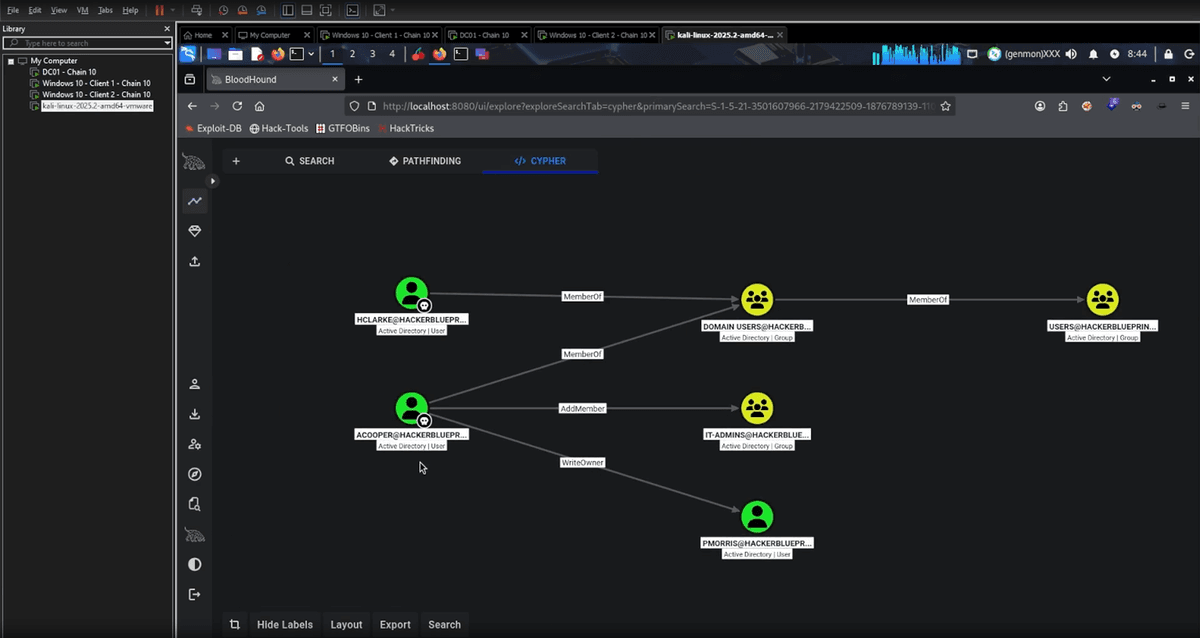Open the GTFOBins bookmark
This screenshot has width=1200, height=638.
pos(342,128)
